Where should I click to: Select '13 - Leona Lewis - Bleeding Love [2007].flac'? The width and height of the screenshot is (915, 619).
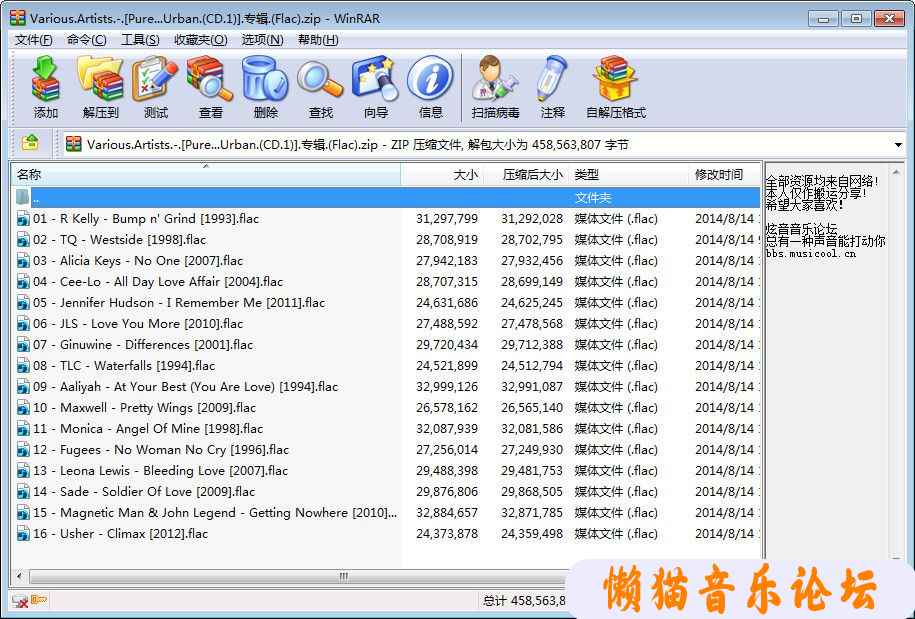tap(160, 471)
